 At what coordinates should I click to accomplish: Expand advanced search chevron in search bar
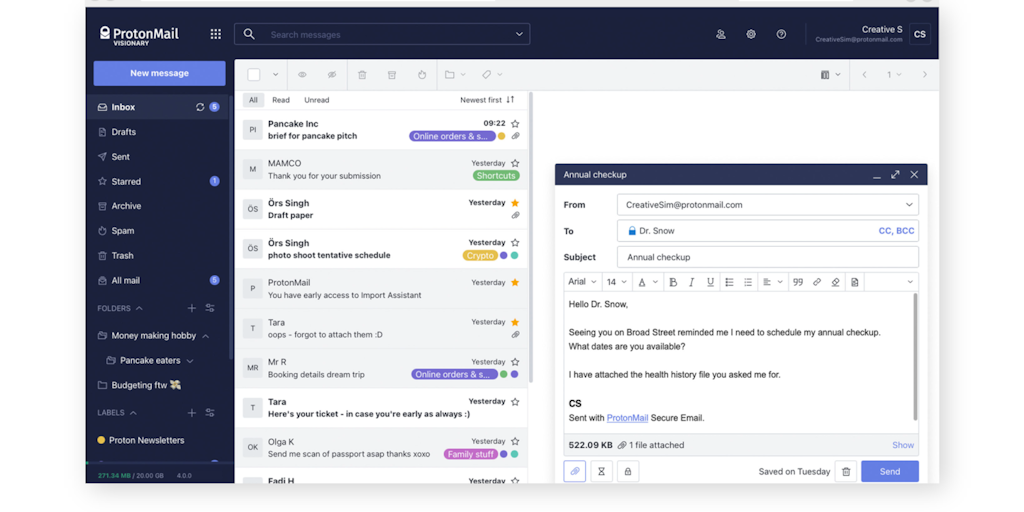519,34
